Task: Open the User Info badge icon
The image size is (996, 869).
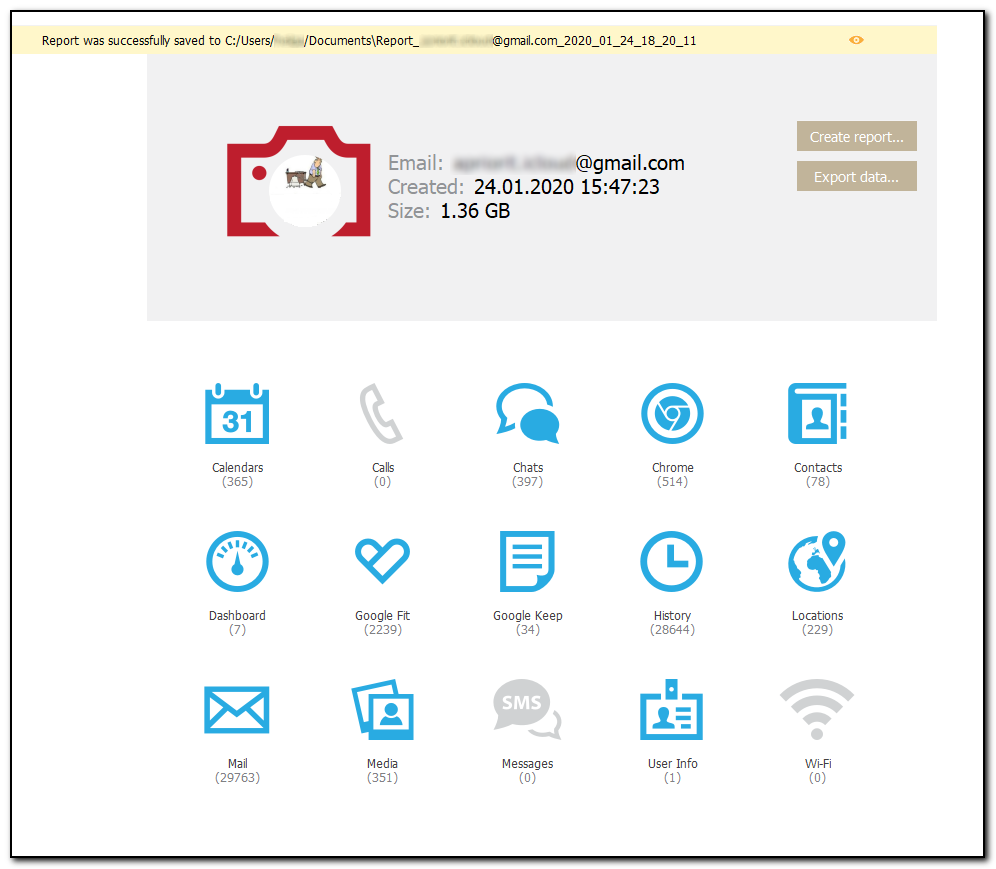Action: pyautogui.click(x=672, y=709)
